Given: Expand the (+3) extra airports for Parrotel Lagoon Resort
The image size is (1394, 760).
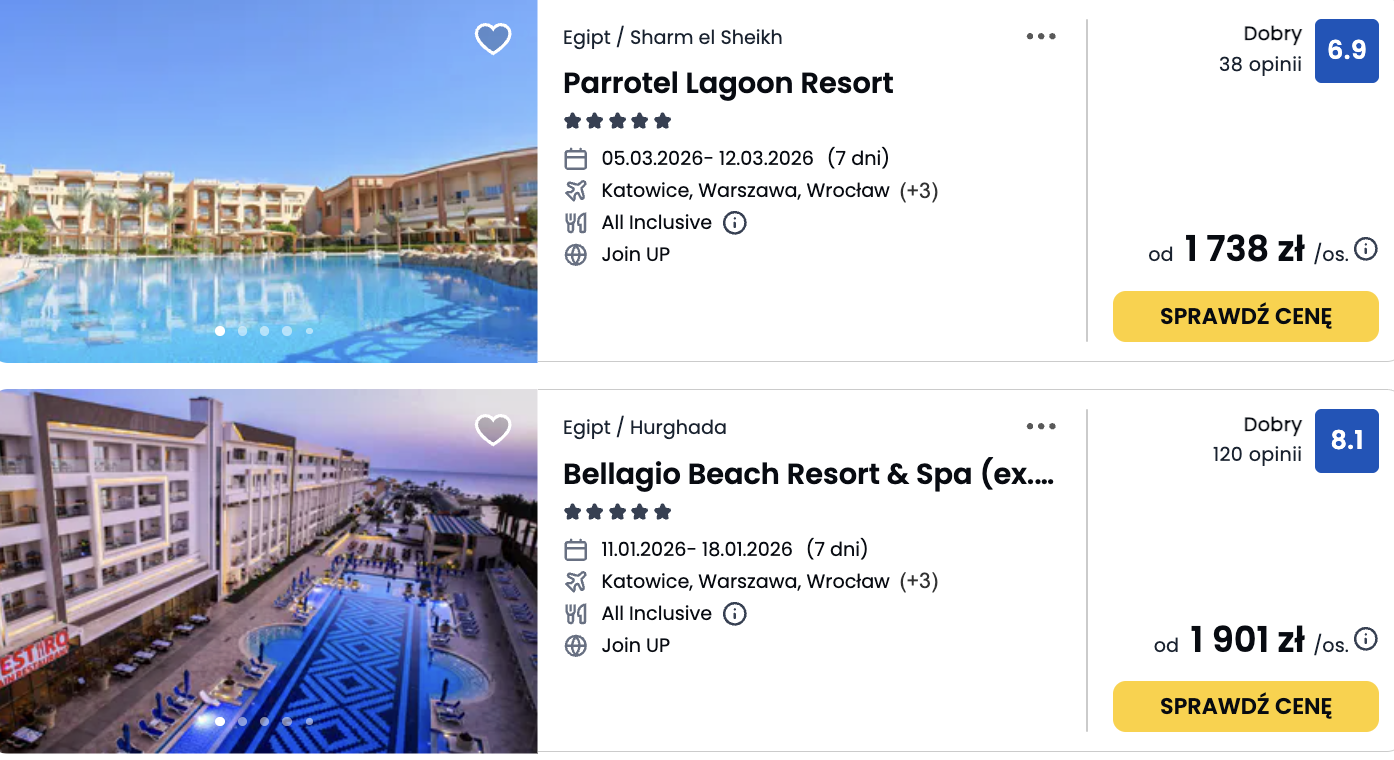Looking at the screenshot, I should coord(921,190).
